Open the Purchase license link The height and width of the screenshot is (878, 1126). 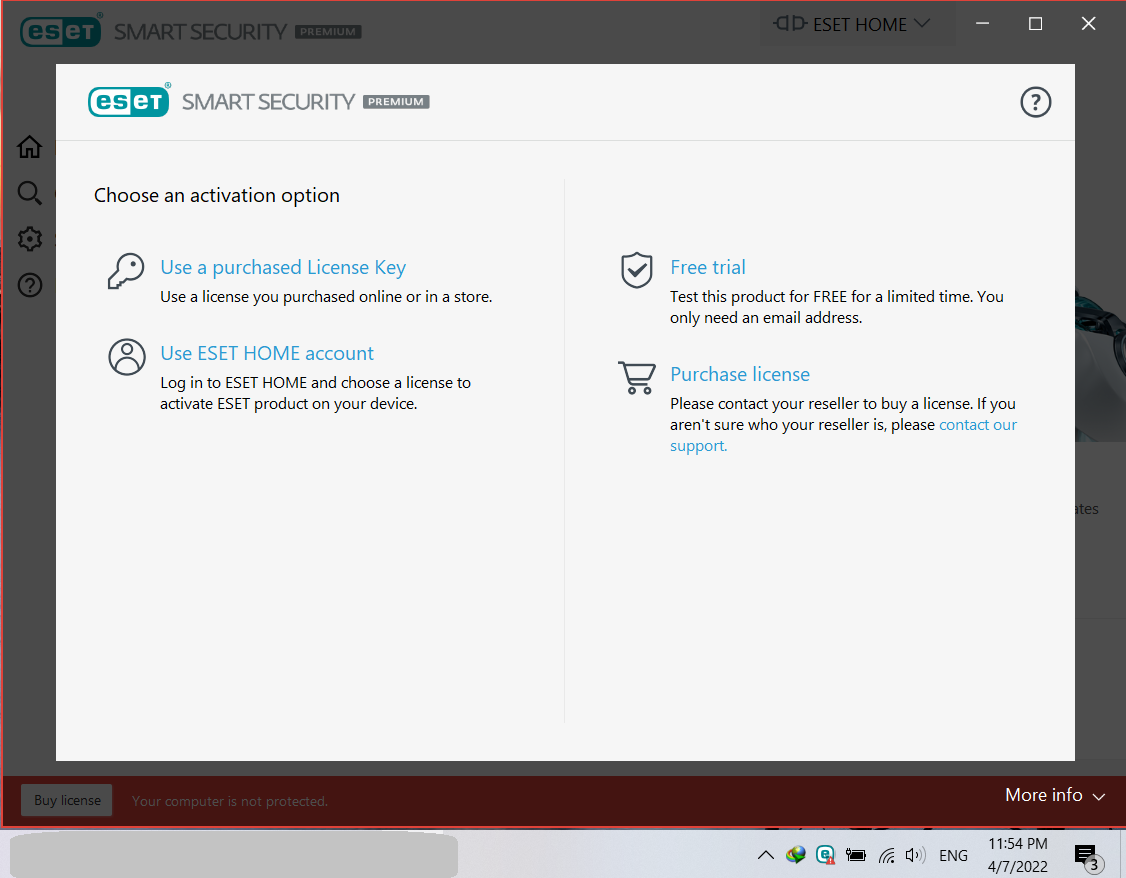[740, 374]
